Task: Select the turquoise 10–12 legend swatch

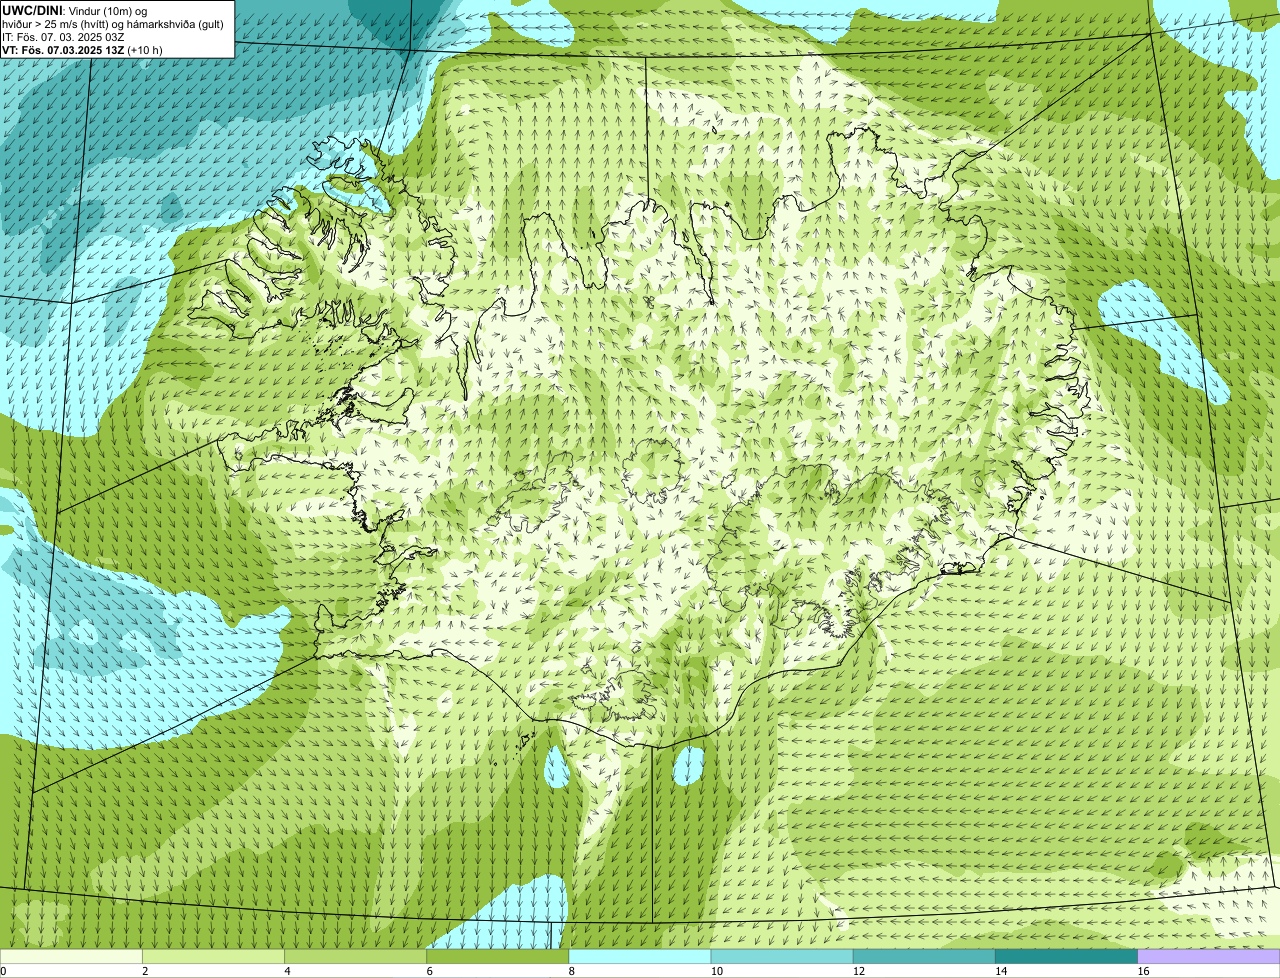Action: click(782, 956)
